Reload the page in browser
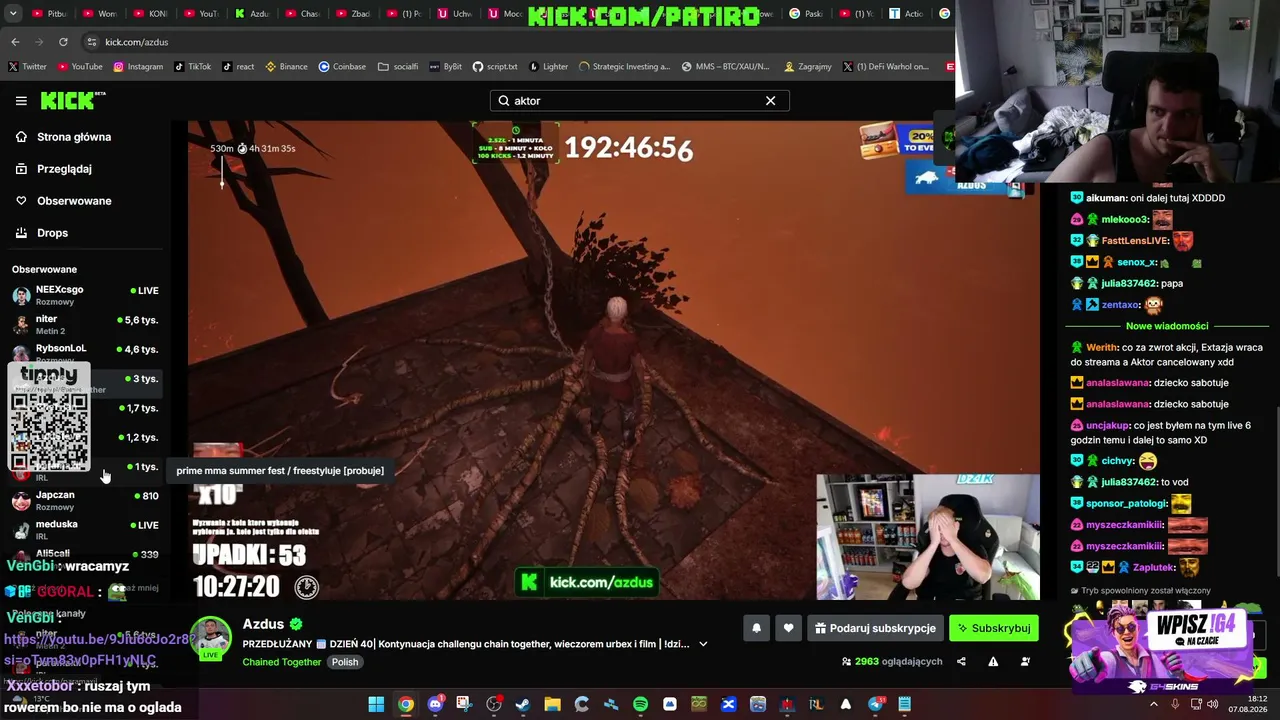 pyautogui.click(x=63, y=42)
